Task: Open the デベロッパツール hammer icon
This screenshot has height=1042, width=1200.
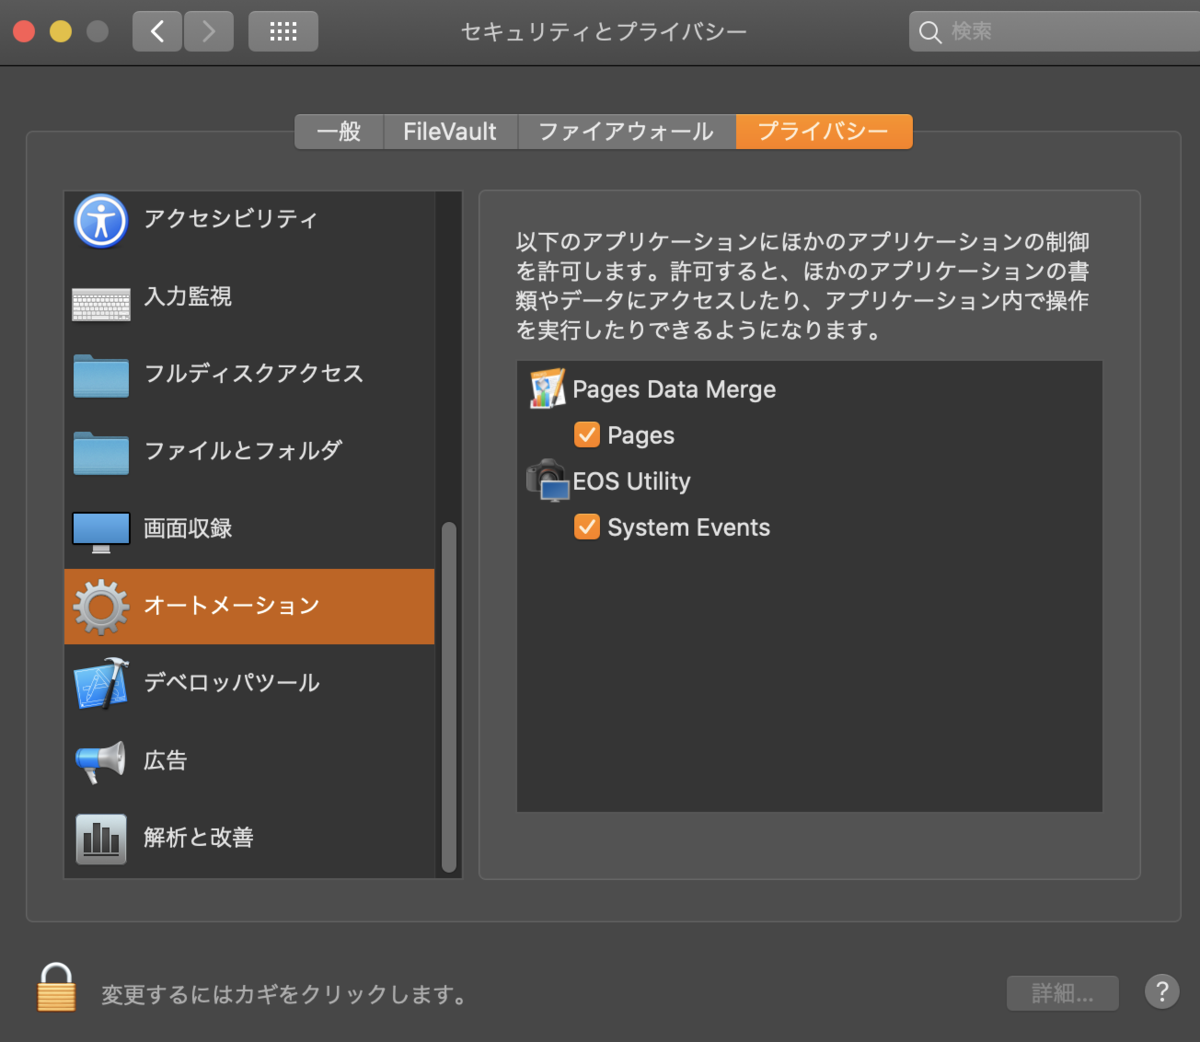Action: point(100,683)
